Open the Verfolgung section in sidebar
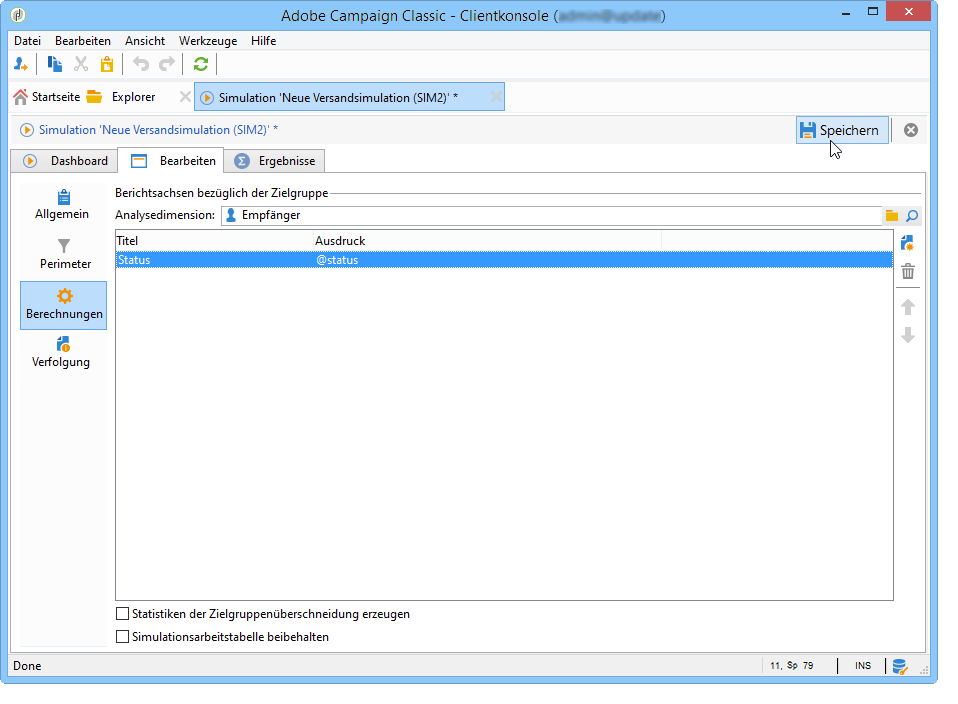958x704 pixels. pyautogui.click(x=61, y=352)
